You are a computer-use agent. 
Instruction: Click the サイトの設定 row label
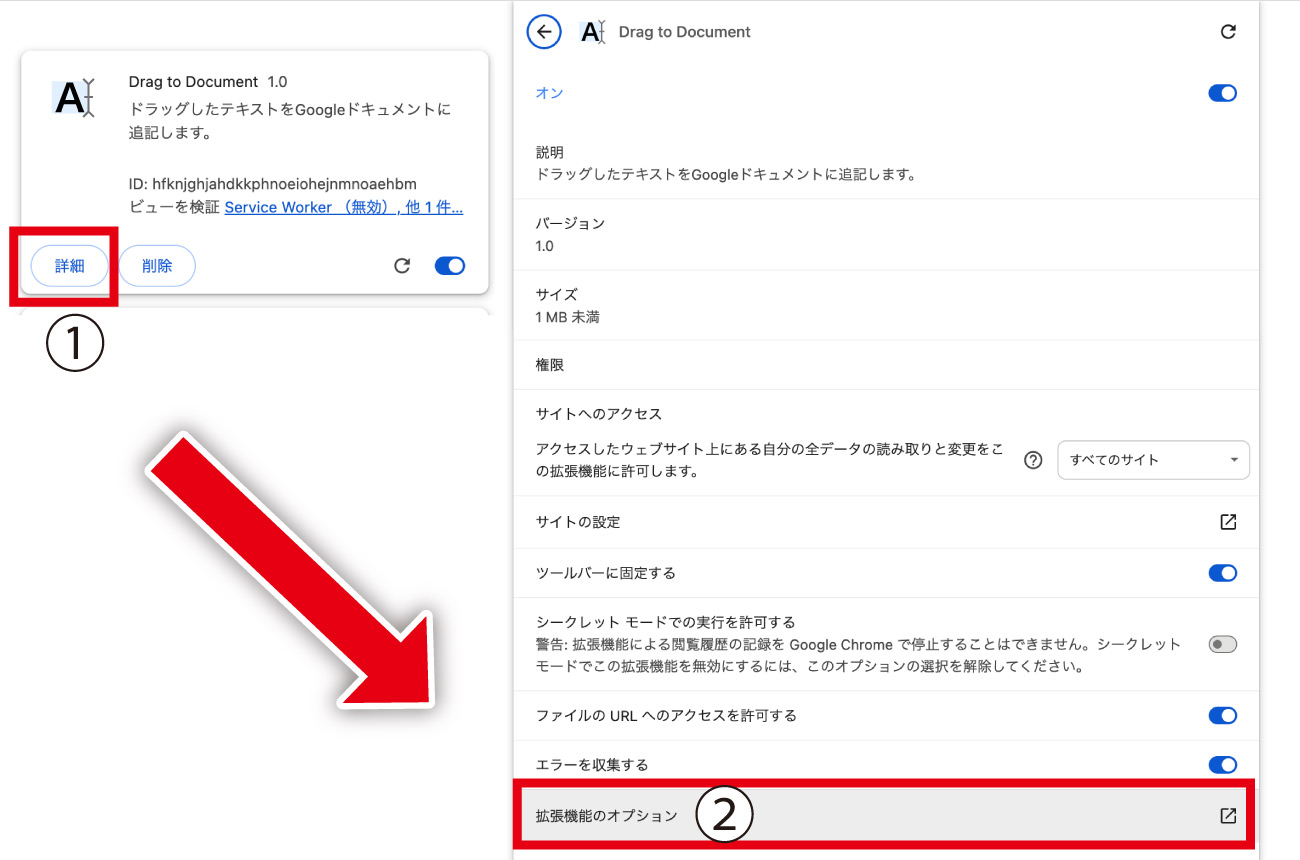point(578,522)
